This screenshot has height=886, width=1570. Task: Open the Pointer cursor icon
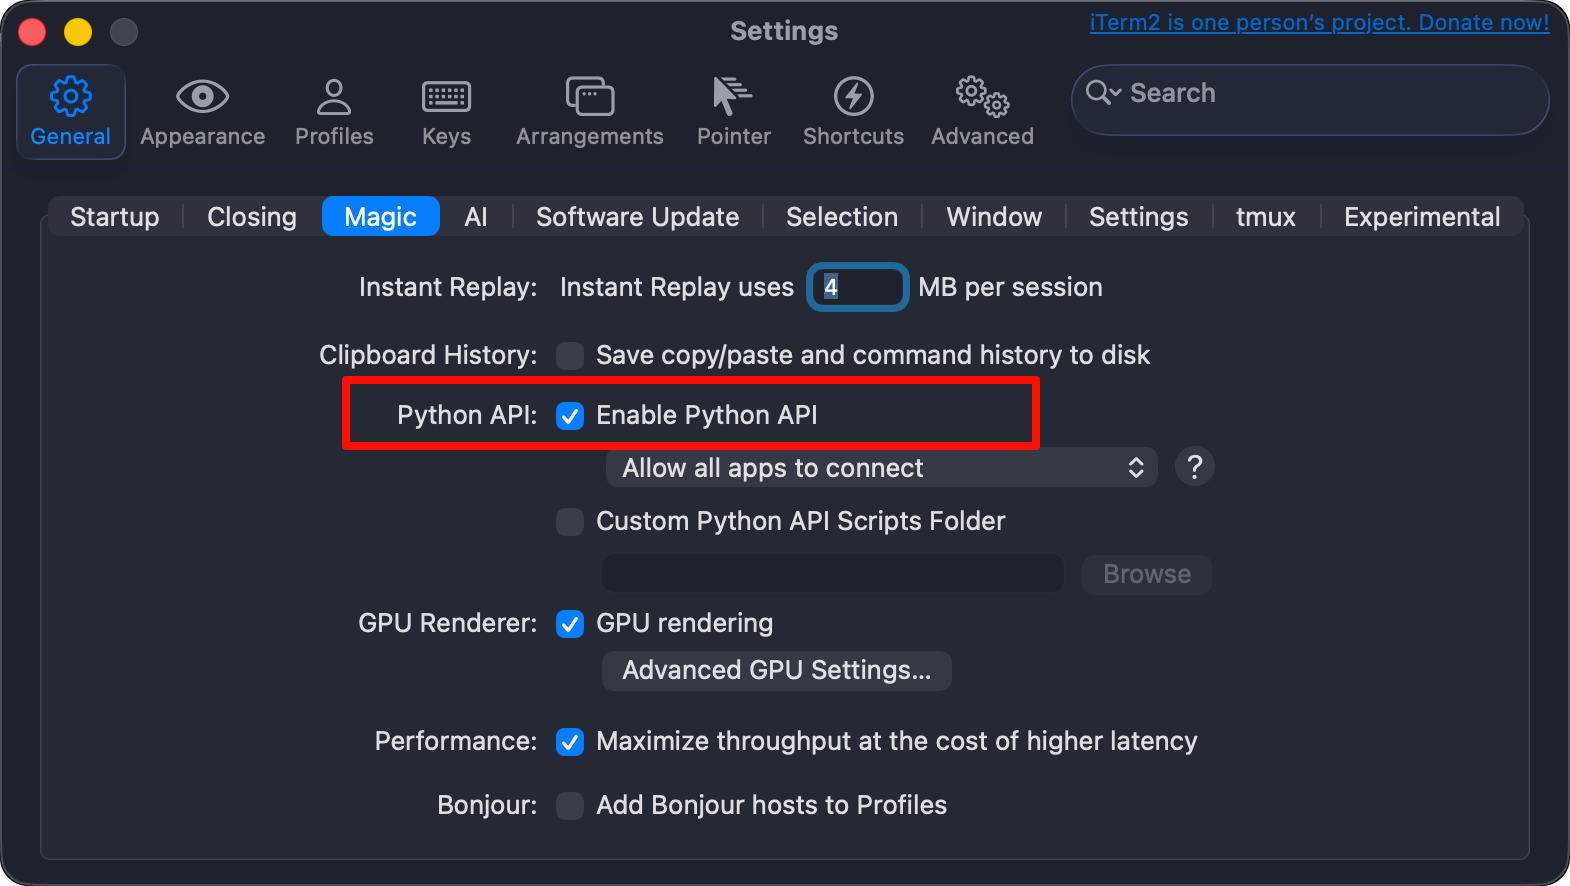(733, 97)
